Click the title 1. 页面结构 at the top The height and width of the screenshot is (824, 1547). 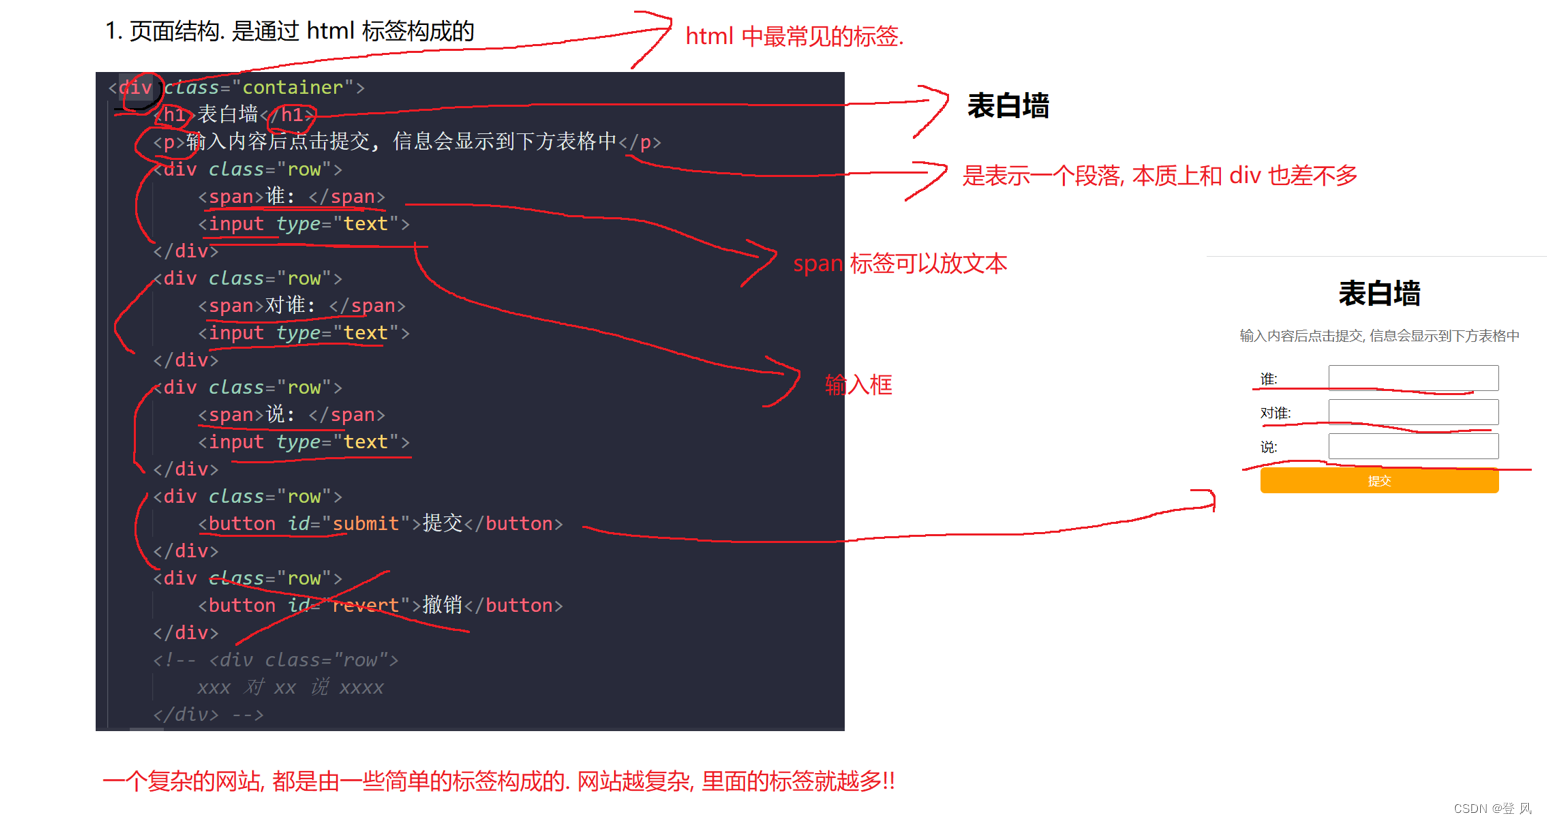pos(290,31)
